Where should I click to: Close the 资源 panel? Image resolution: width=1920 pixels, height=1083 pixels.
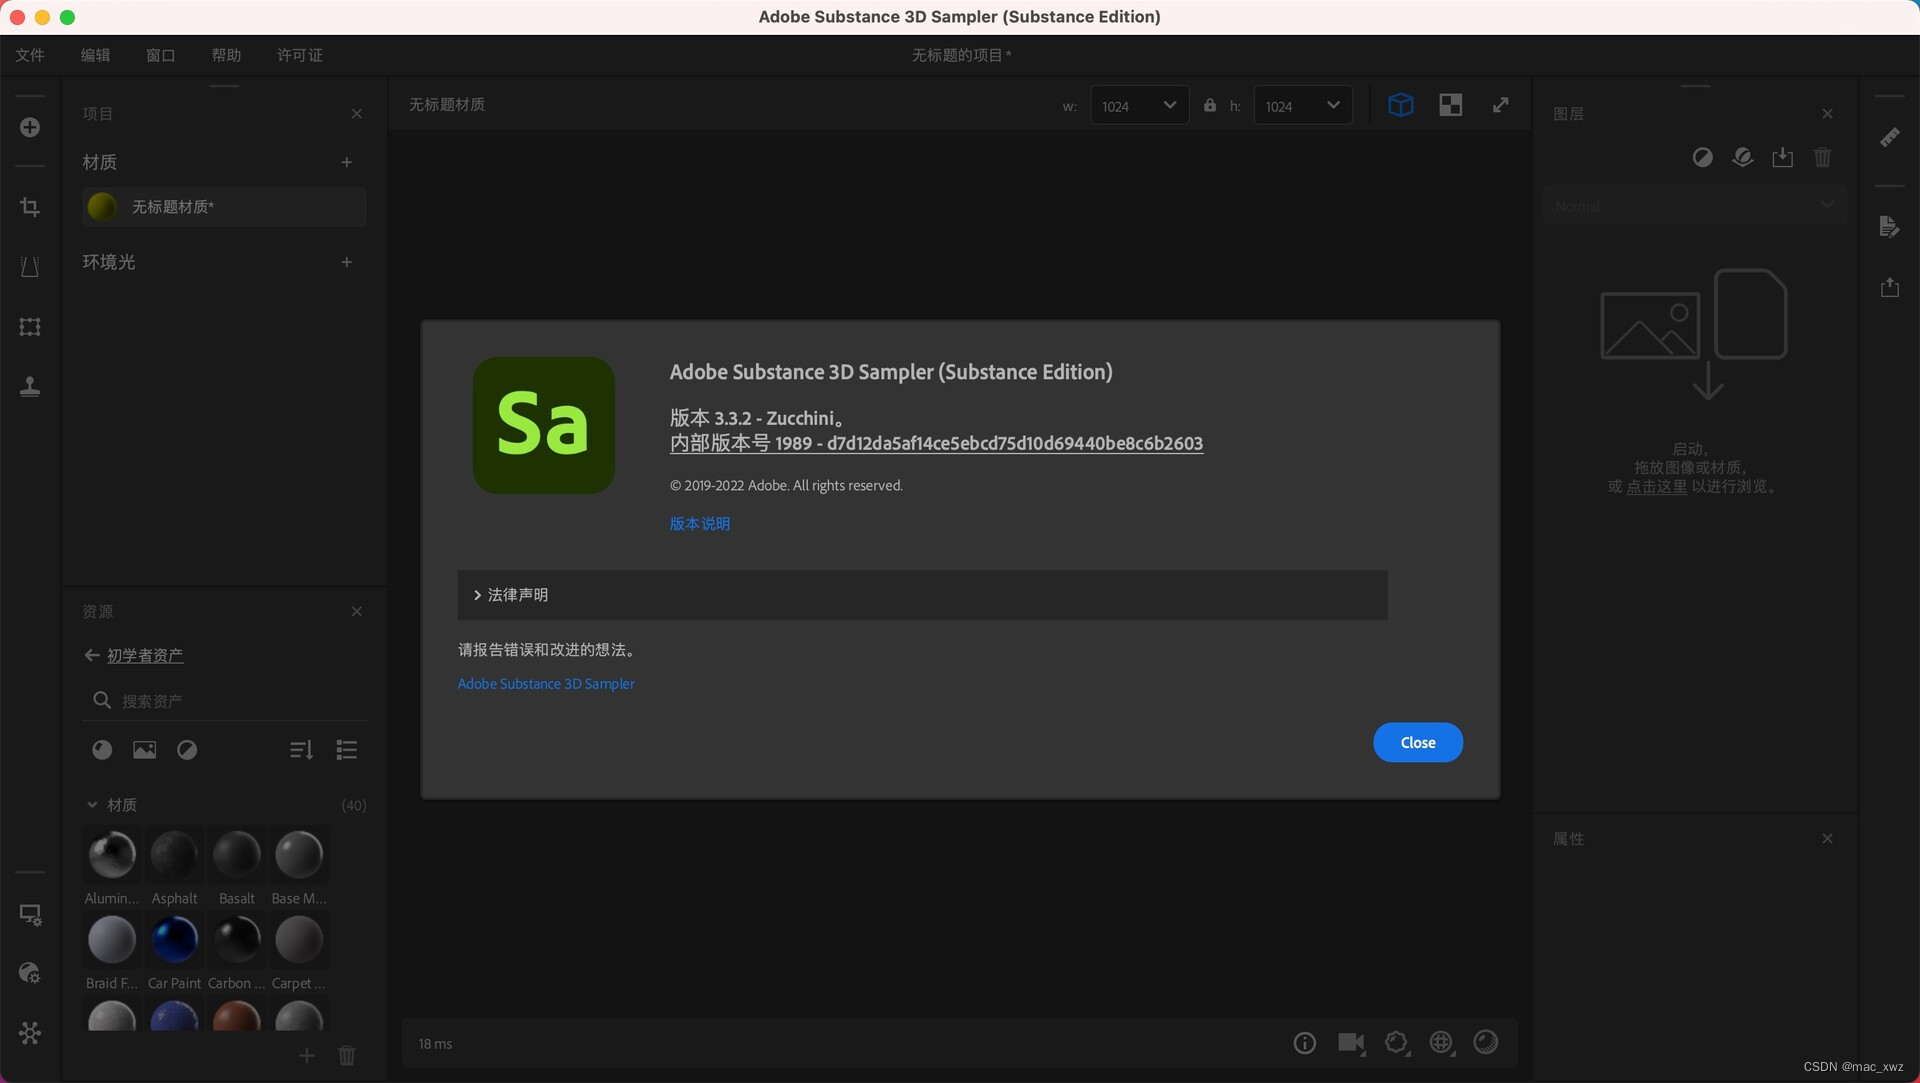coord(357,612)
